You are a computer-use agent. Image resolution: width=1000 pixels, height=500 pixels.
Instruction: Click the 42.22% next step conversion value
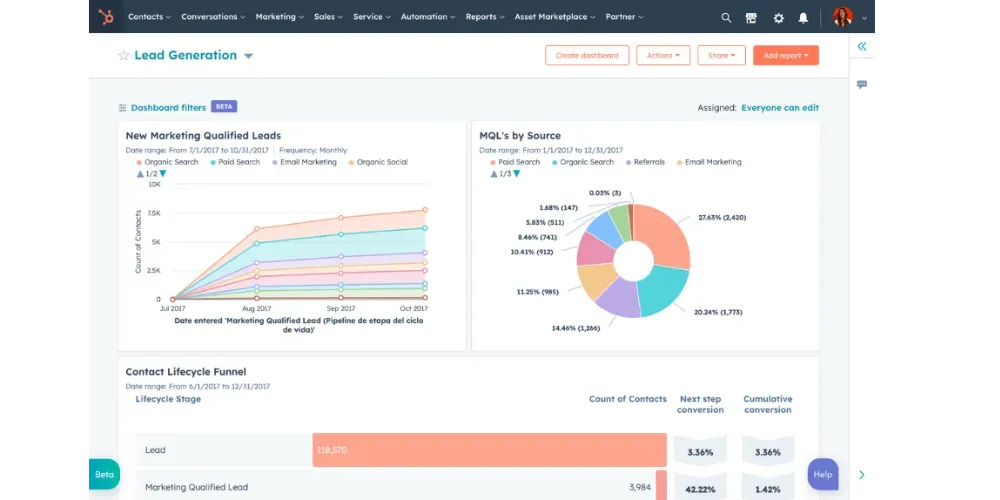(x=700, y=489)
